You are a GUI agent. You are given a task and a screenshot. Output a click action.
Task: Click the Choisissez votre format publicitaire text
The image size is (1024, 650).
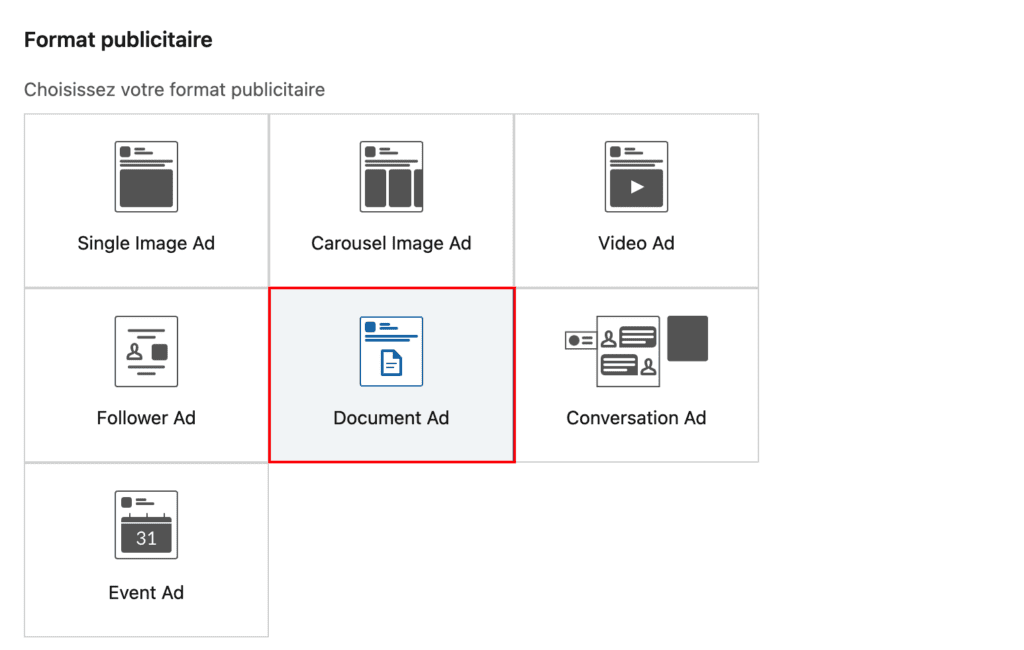coord(174,89)
